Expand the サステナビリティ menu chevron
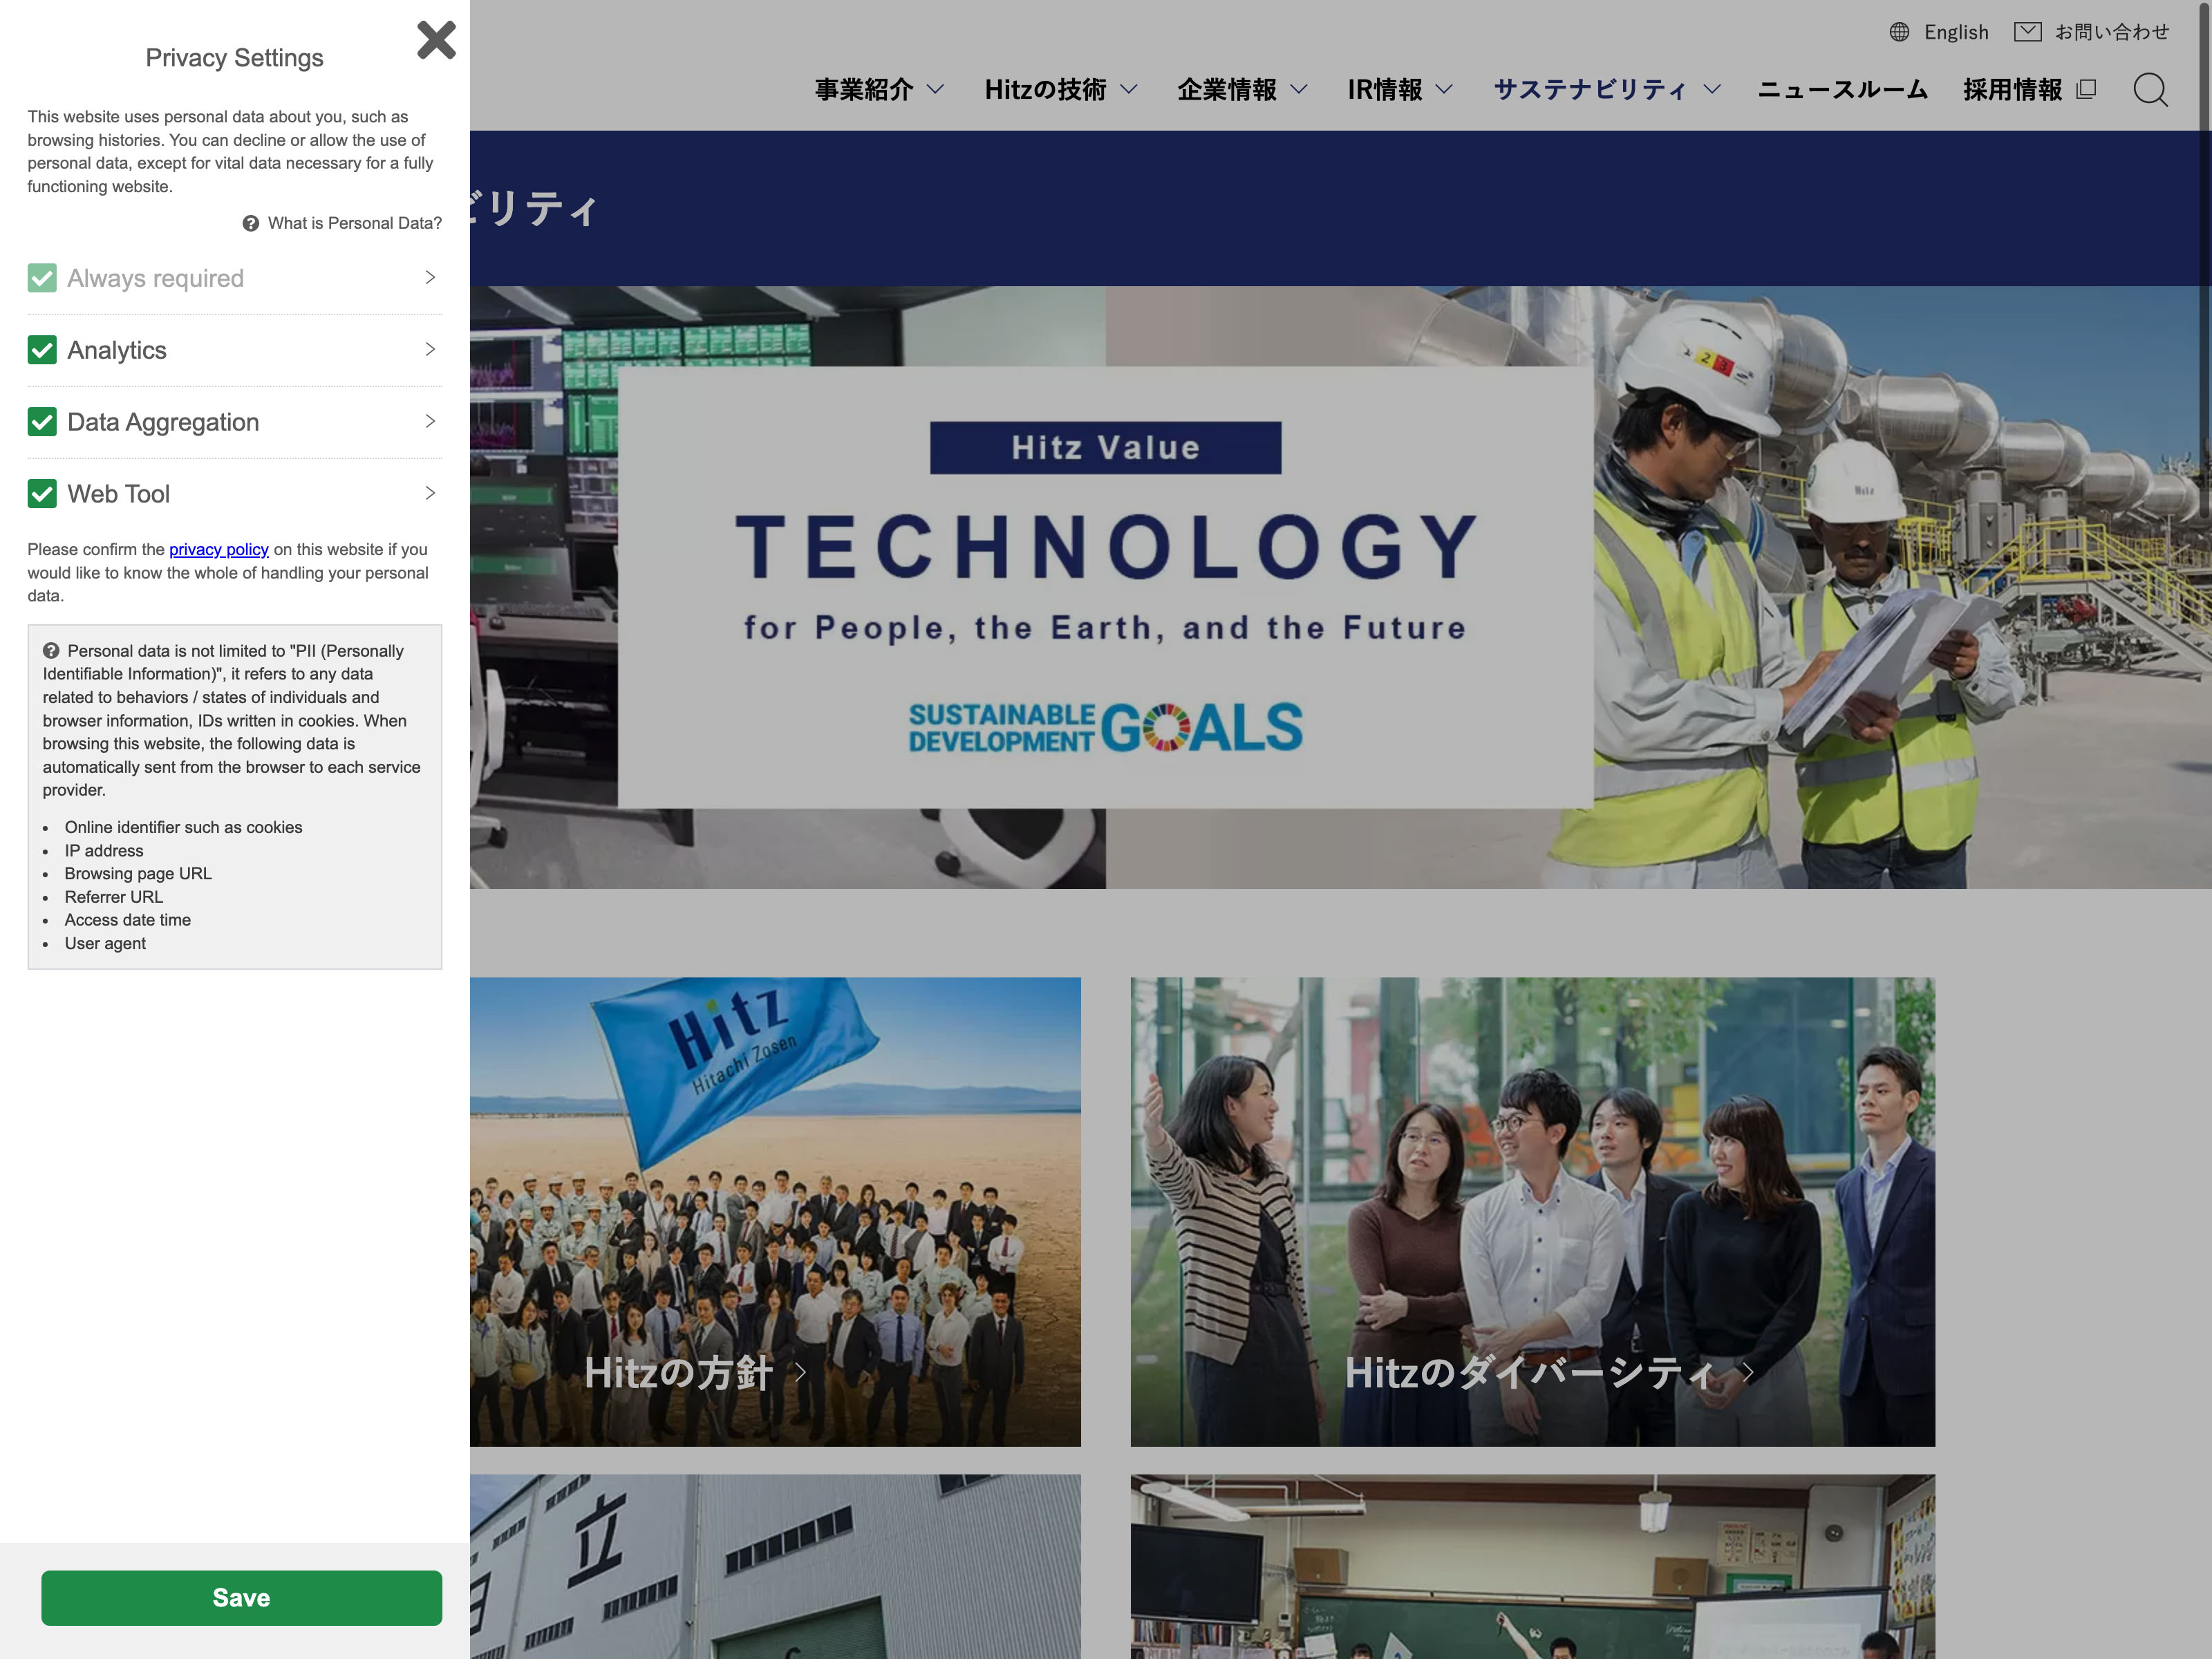The image size is (2212, 1659). pyautogui.click(x=1712, y=90)
